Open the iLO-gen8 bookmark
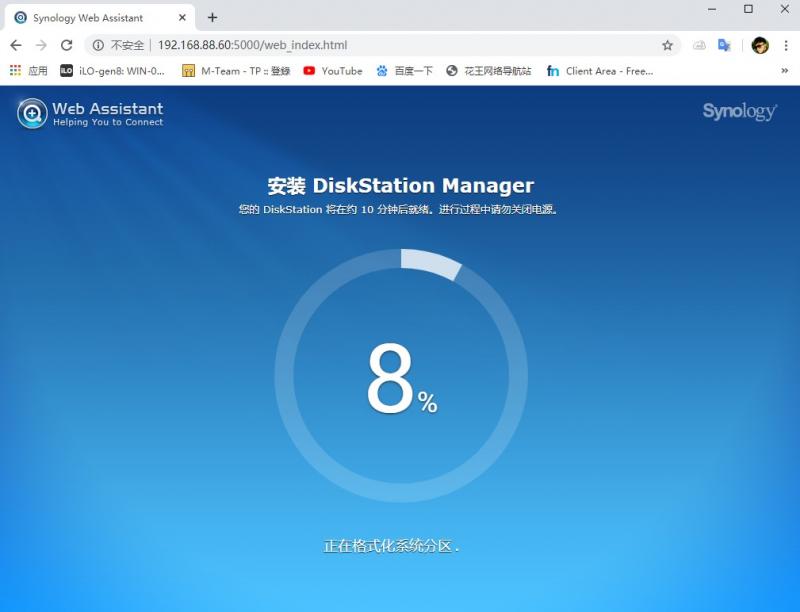This screenshot has height=612, width=800. pyautogui.click(x=112, y=71)
